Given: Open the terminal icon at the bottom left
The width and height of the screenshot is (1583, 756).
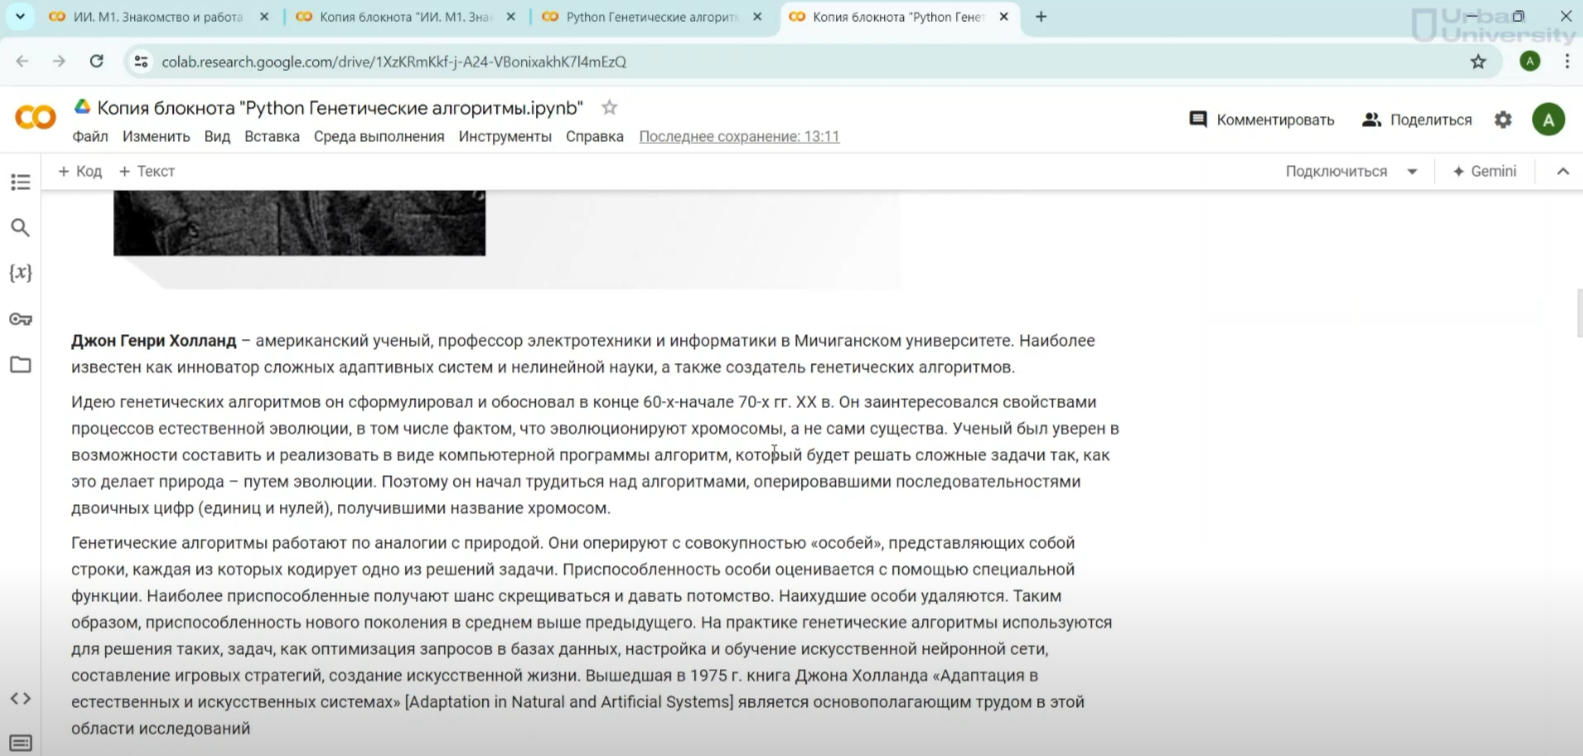Looking at the screenshot, I should [x=20, y=743].
